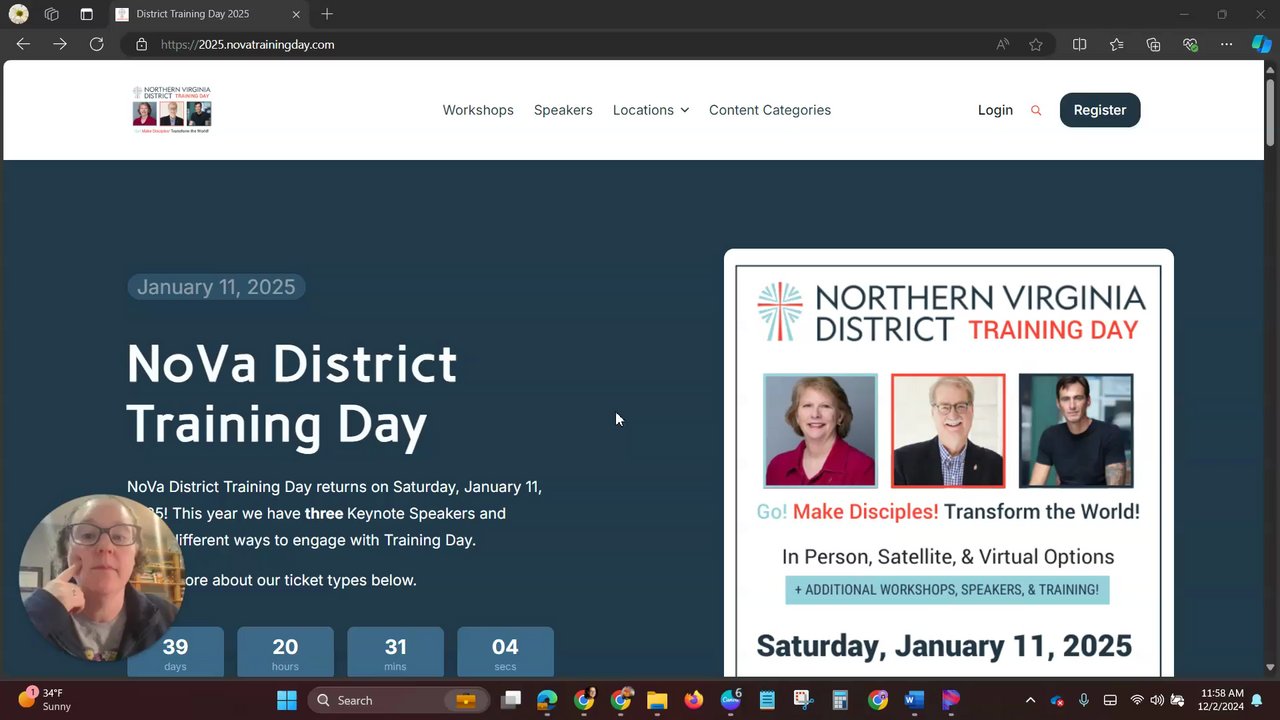
Task: Open Snipping Tool from the taskbar
Action: (803, 700)
